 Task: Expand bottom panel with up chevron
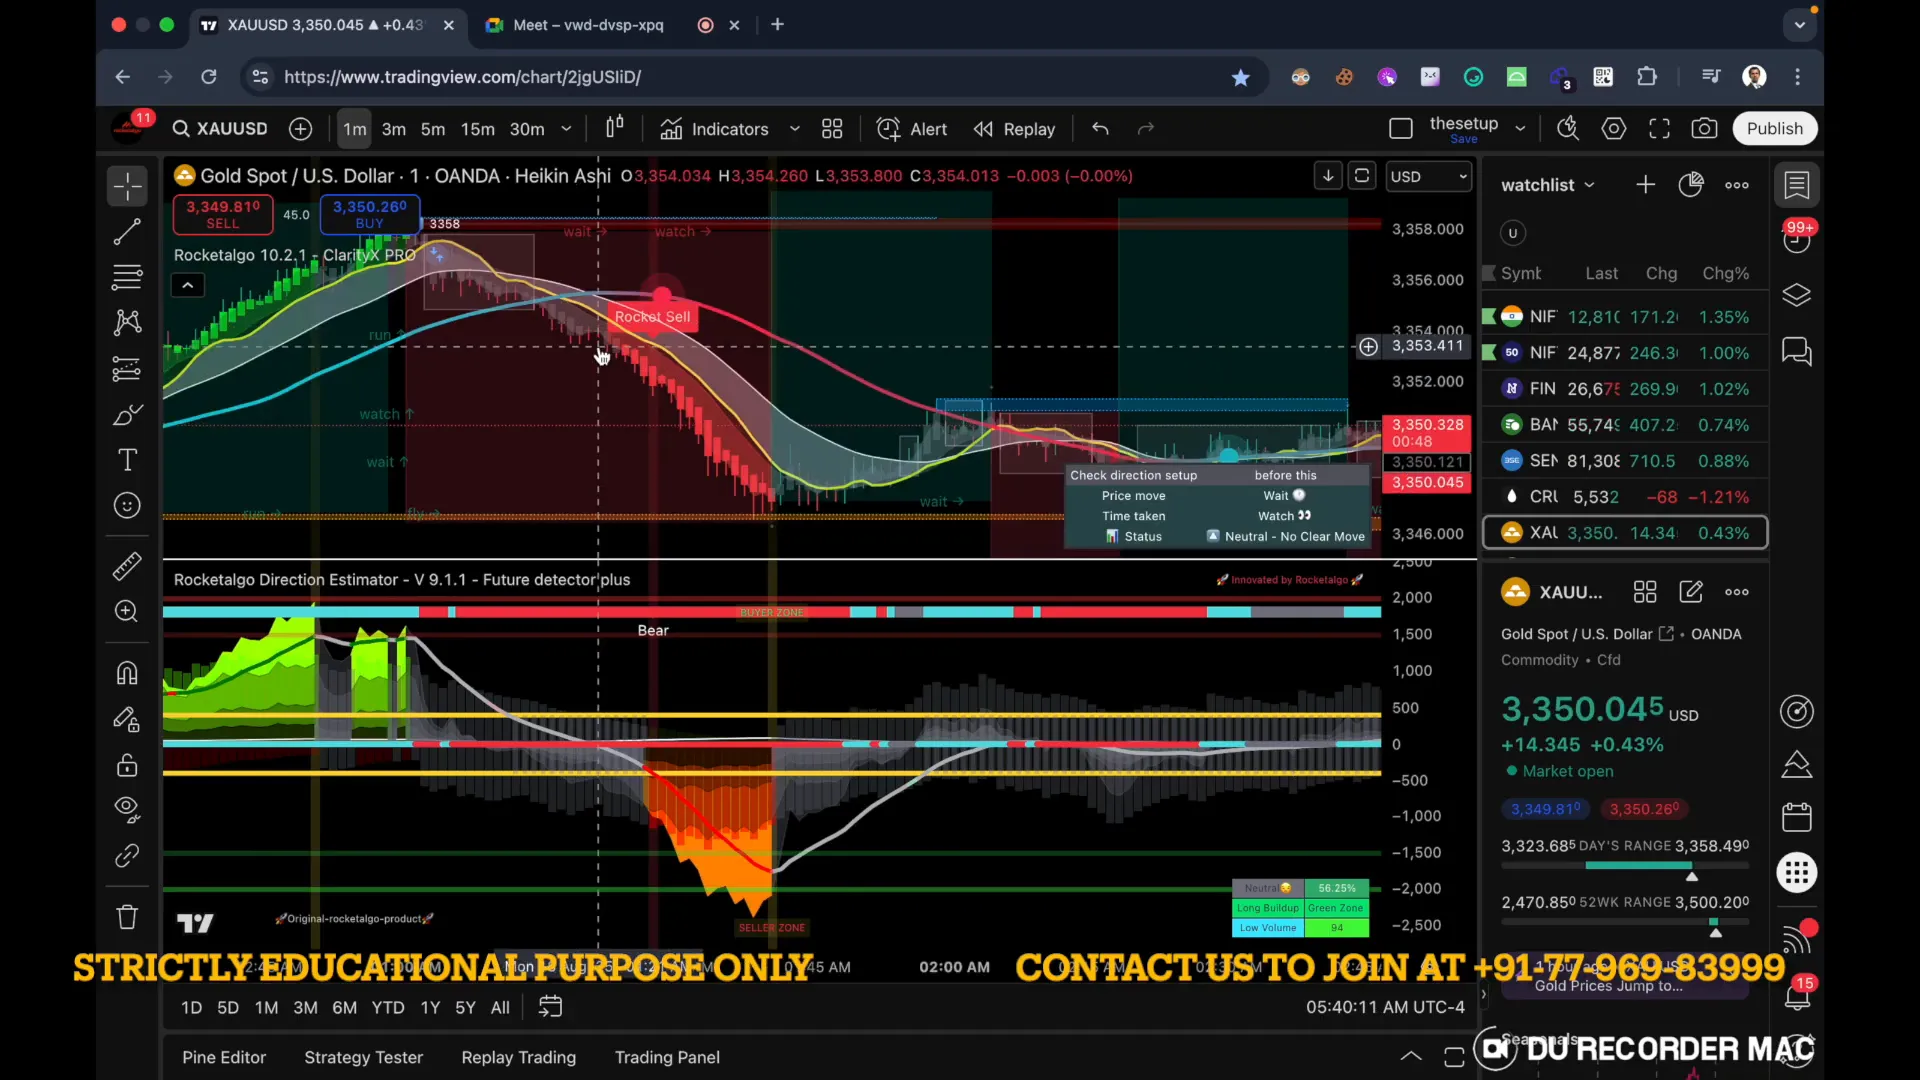(1411, 1056)
